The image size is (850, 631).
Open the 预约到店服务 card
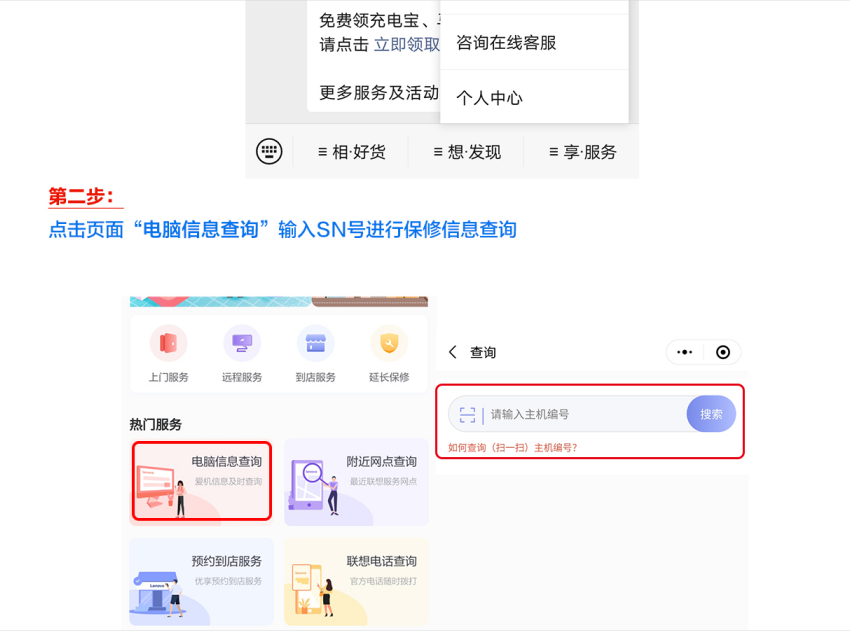(x=202, y=582)
